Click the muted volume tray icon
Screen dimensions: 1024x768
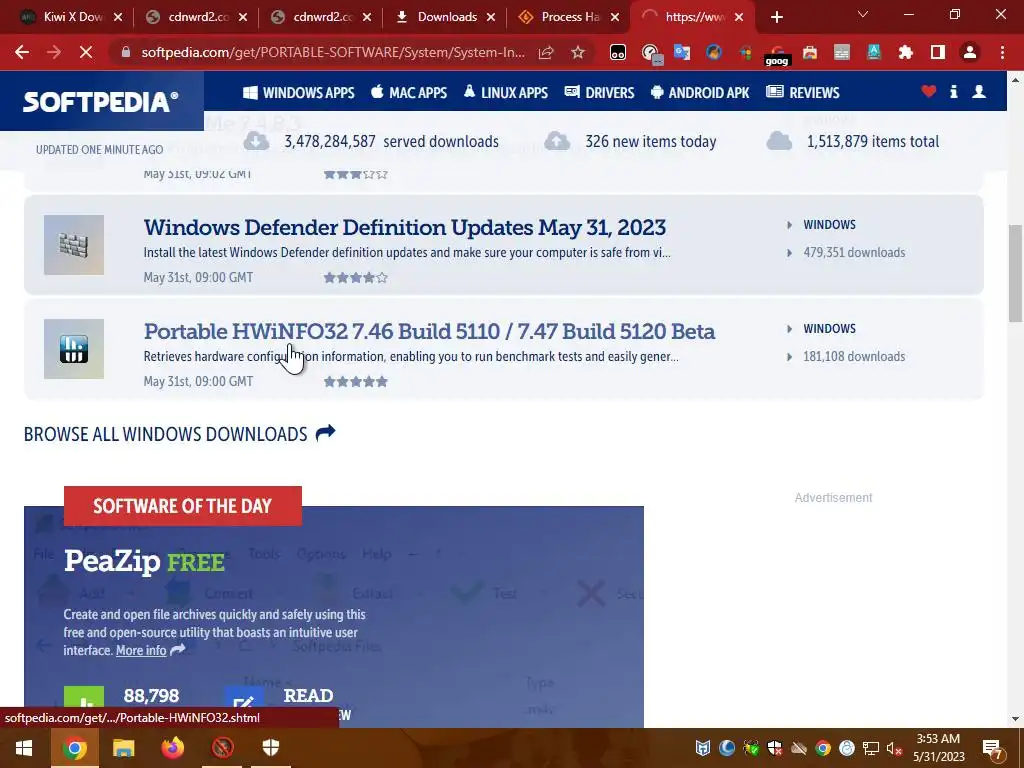[x=894, y=748]
